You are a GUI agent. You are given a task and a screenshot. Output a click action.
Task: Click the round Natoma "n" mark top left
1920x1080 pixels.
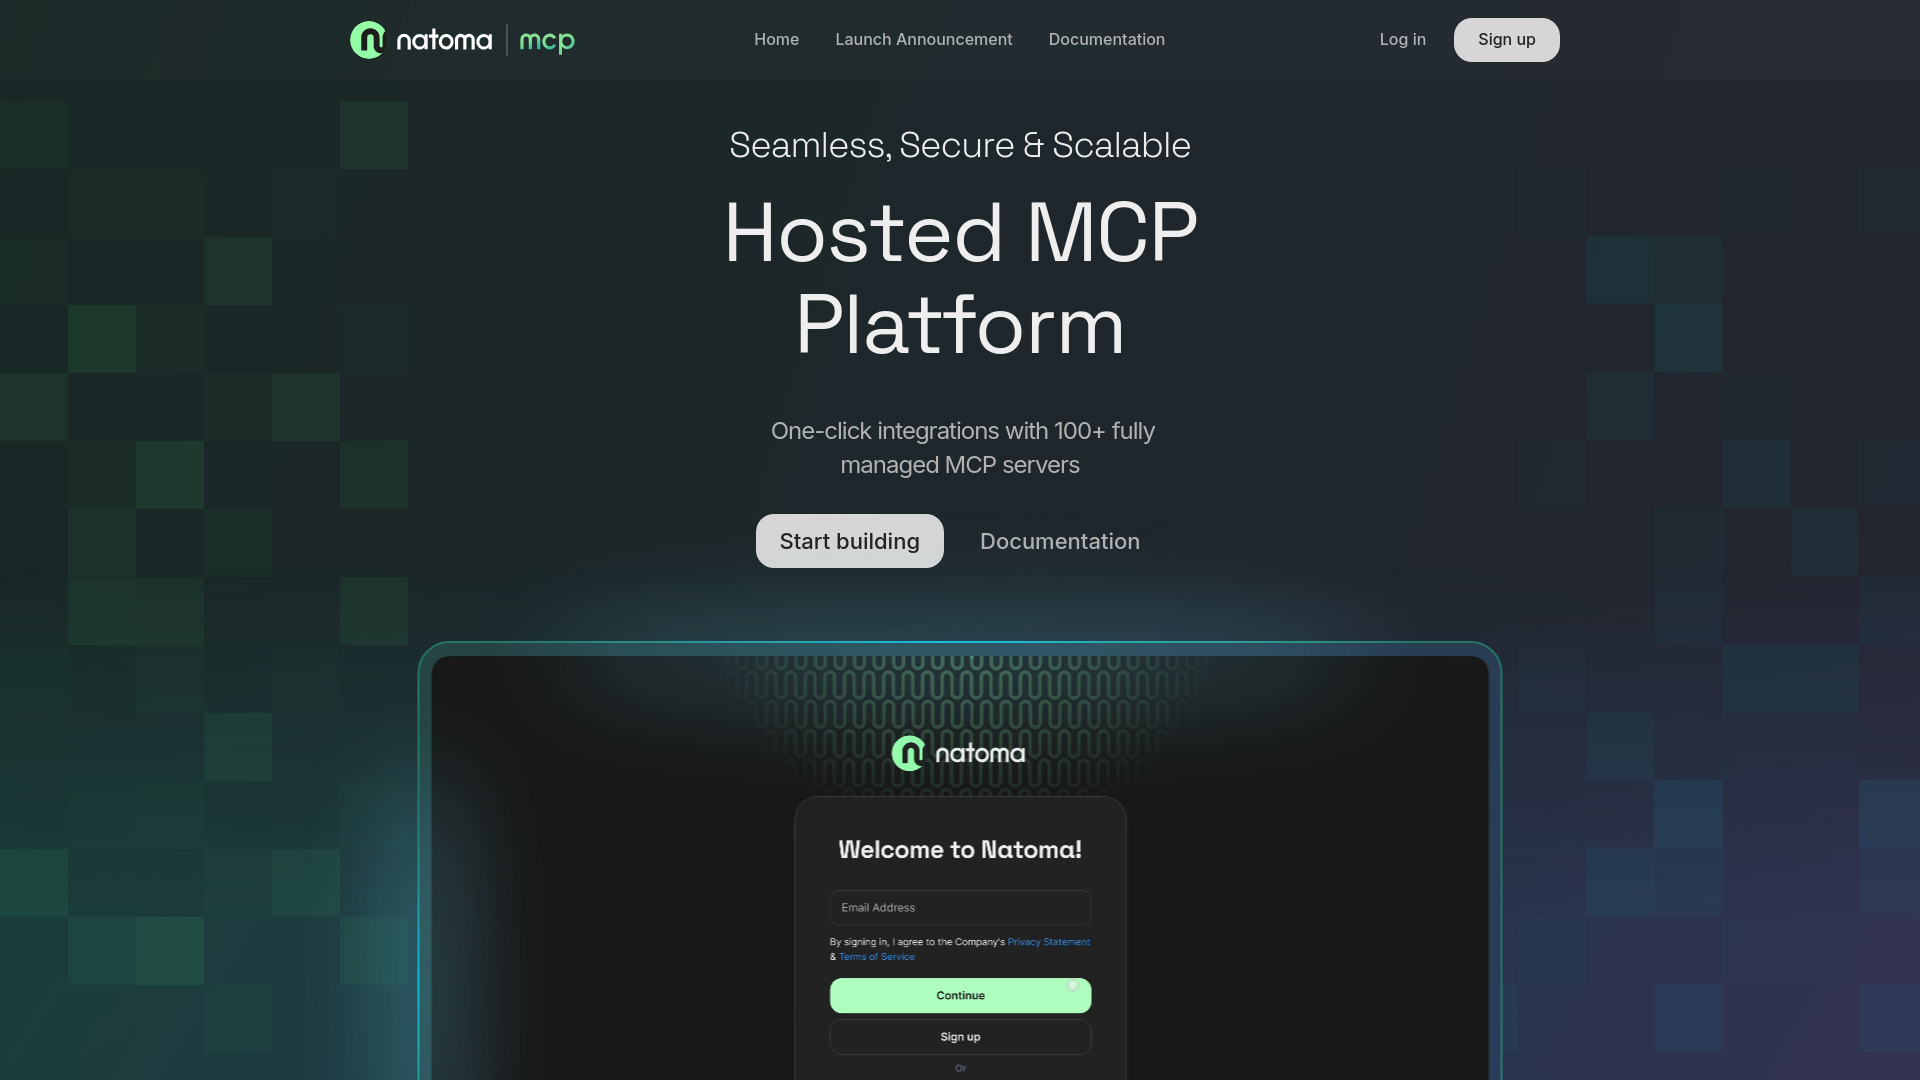tap(367, 40)
